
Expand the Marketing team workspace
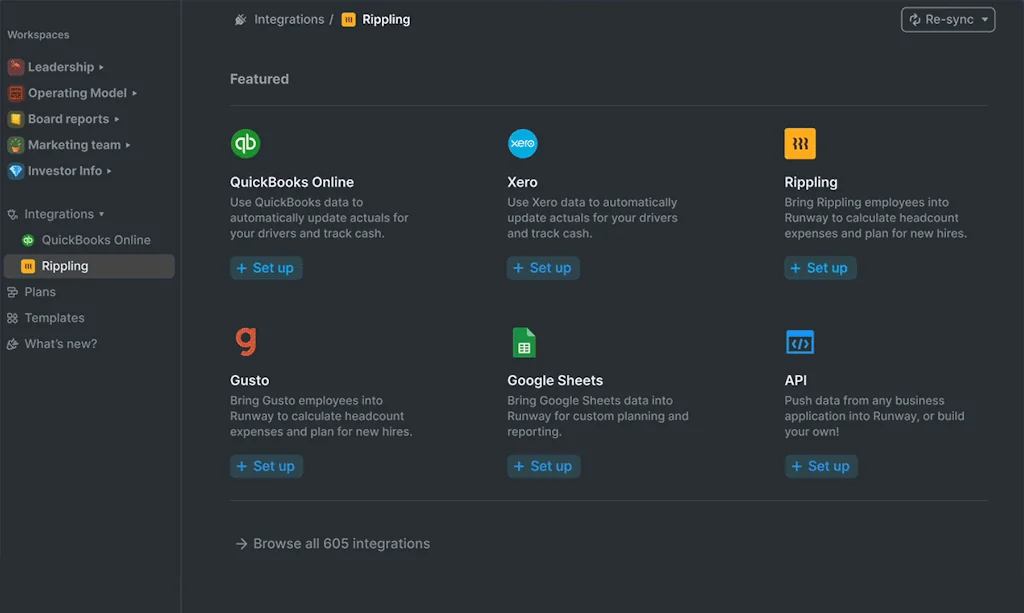coord(128,145)
